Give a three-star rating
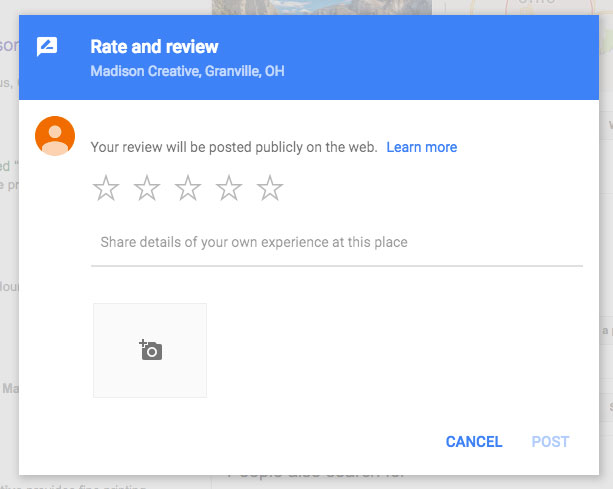Viewport: 613px width, 489px height. (188, 188)
